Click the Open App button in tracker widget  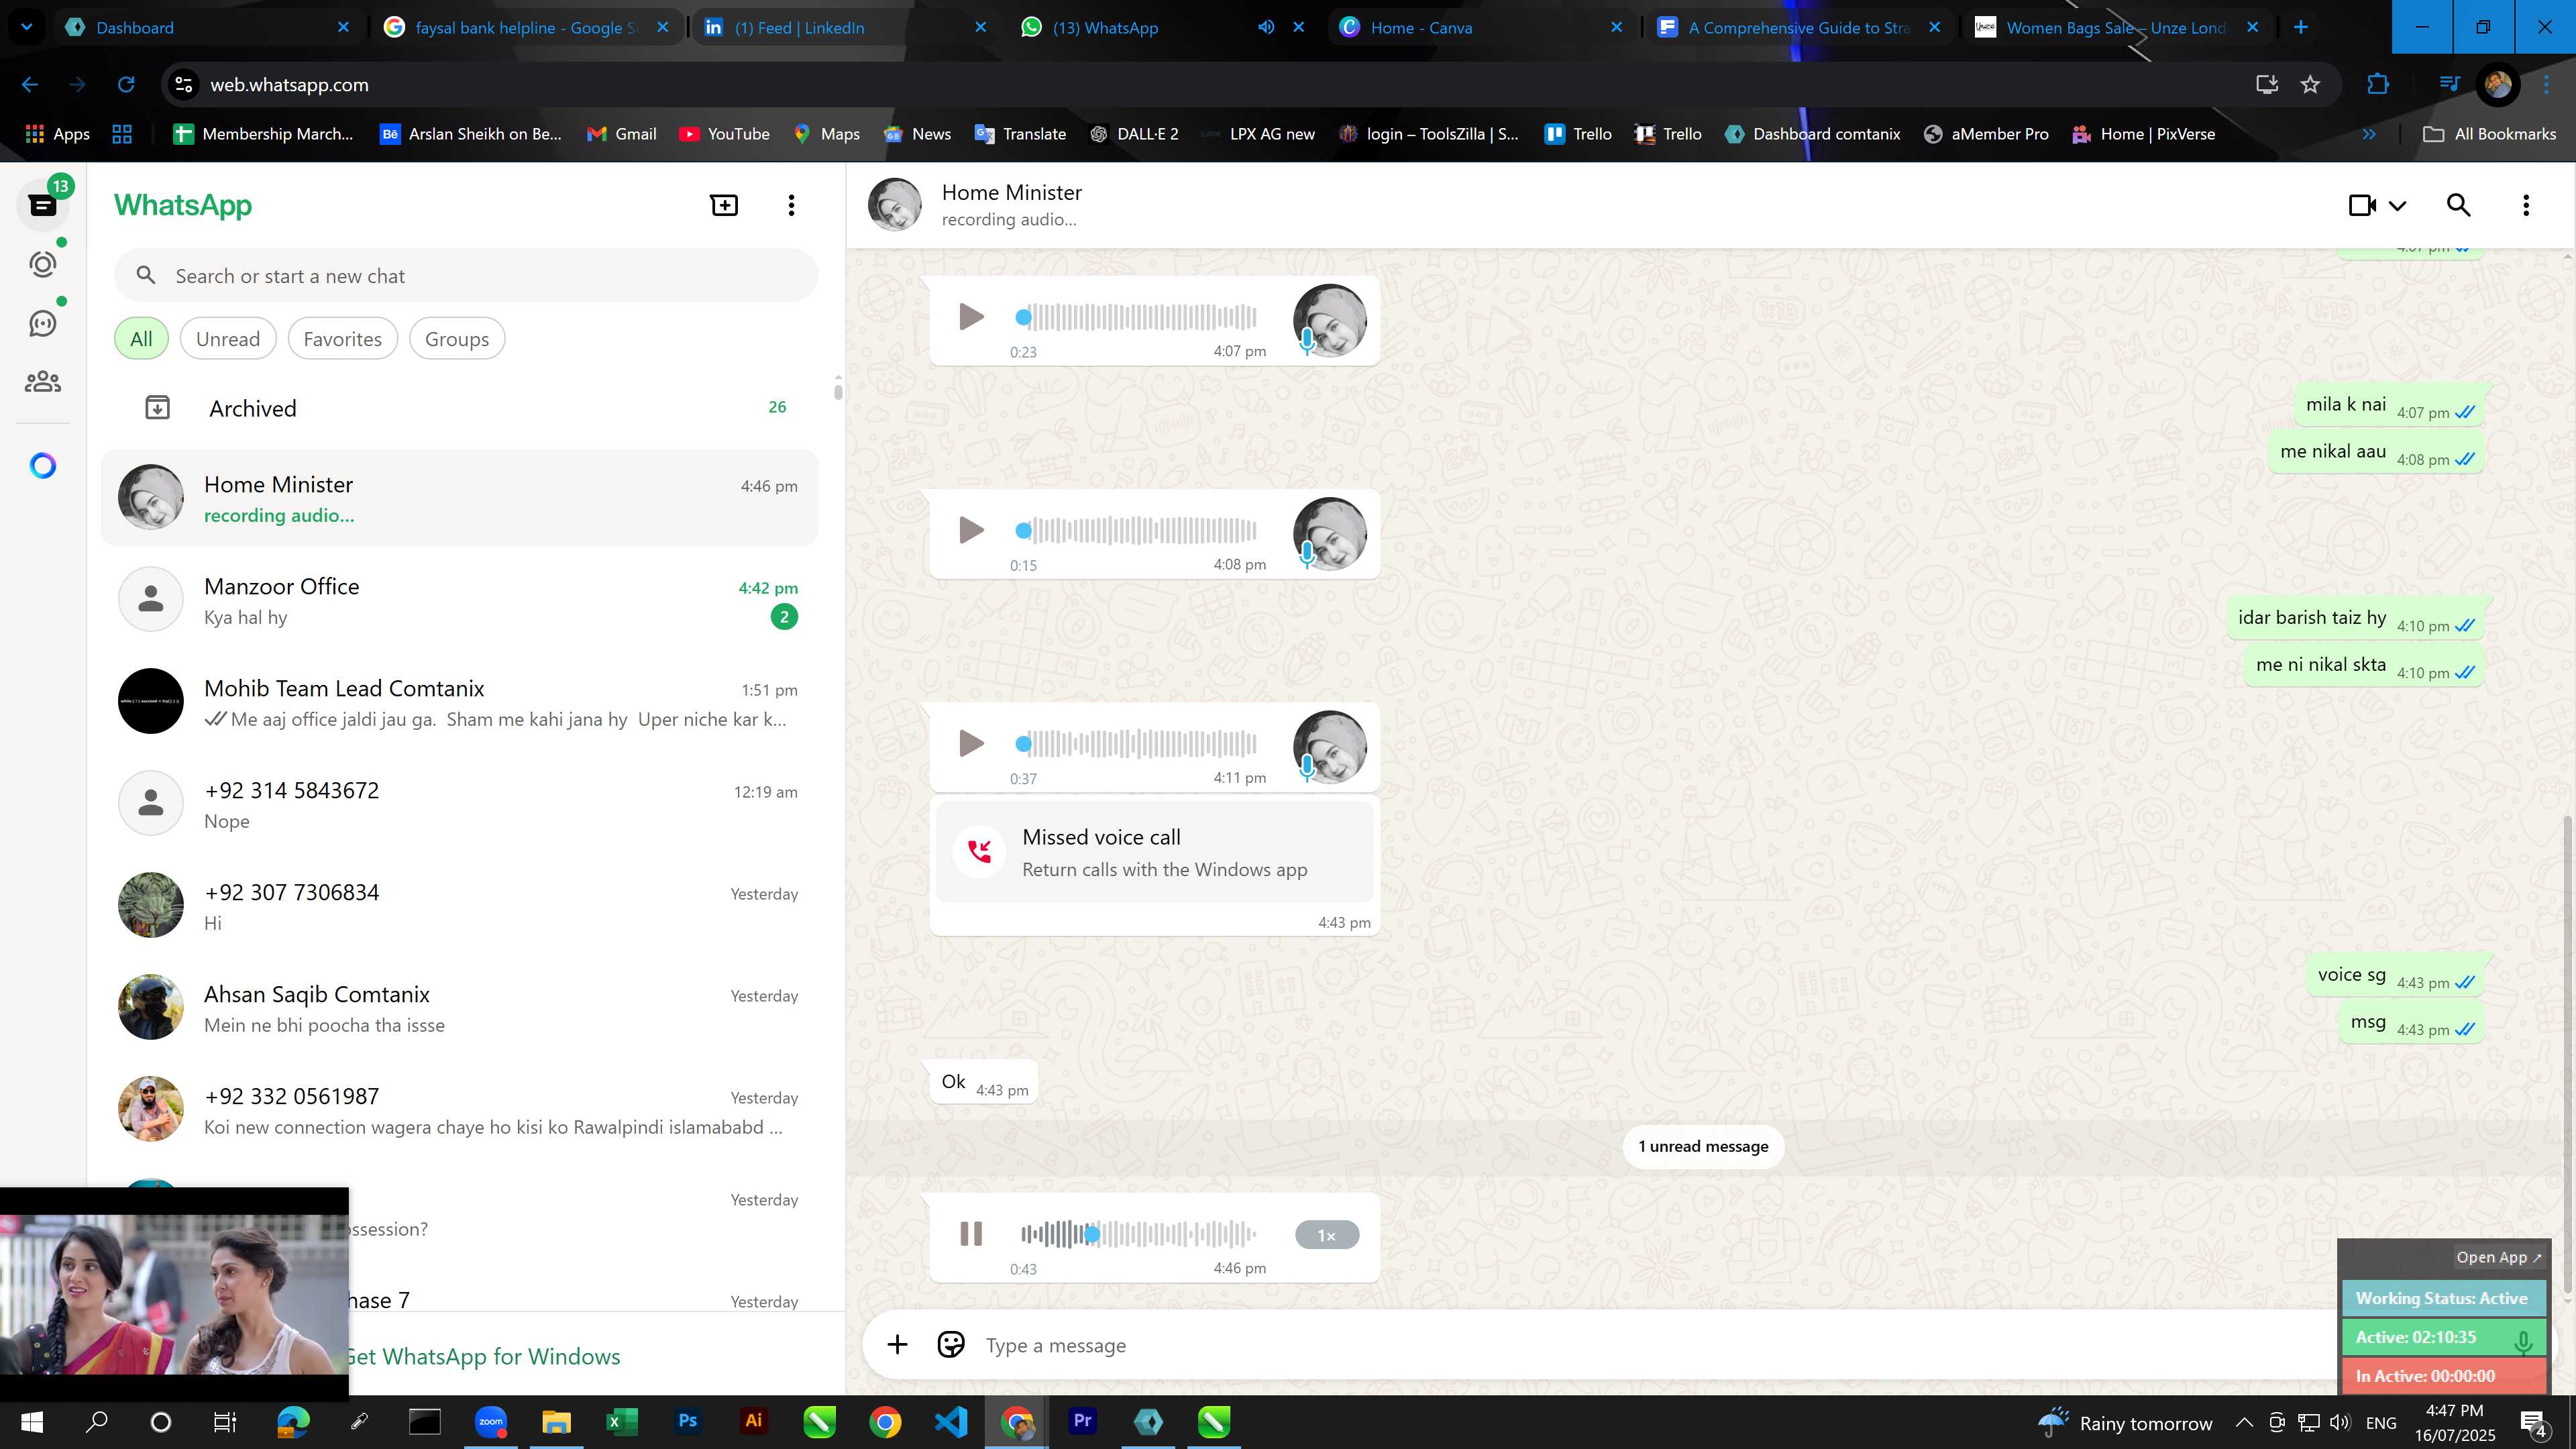[x=2498, y=1257]
